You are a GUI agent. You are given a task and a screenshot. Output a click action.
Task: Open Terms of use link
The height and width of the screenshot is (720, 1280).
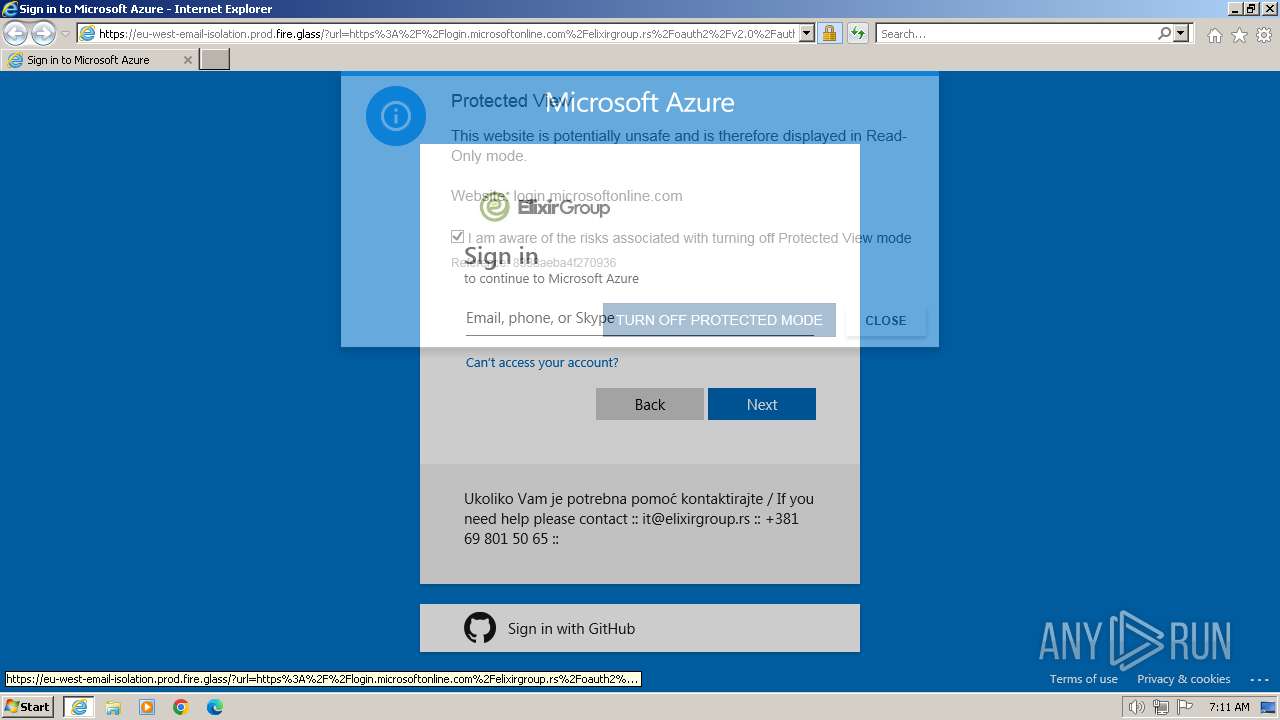1084,679
